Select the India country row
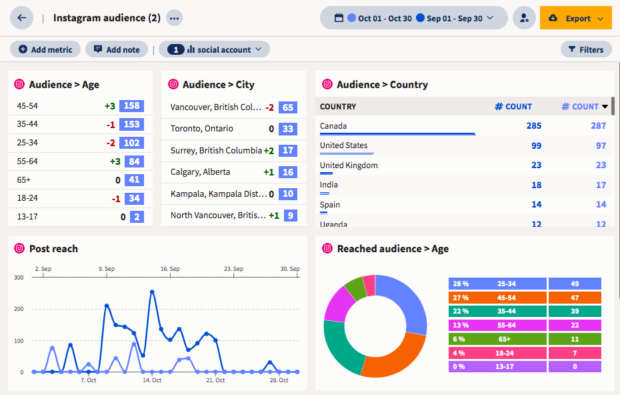 click(x=463, y=185)
